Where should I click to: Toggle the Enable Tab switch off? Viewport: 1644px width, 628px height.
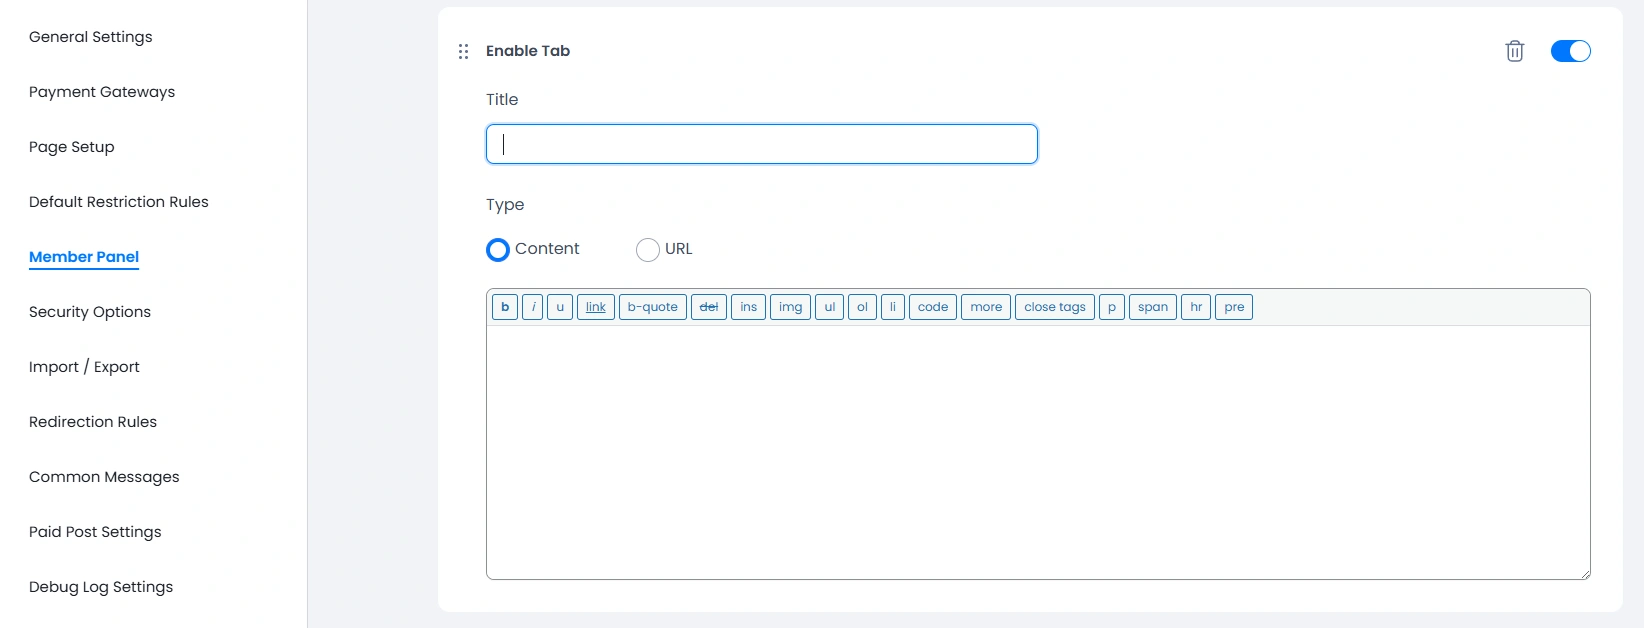[1570, 50]
